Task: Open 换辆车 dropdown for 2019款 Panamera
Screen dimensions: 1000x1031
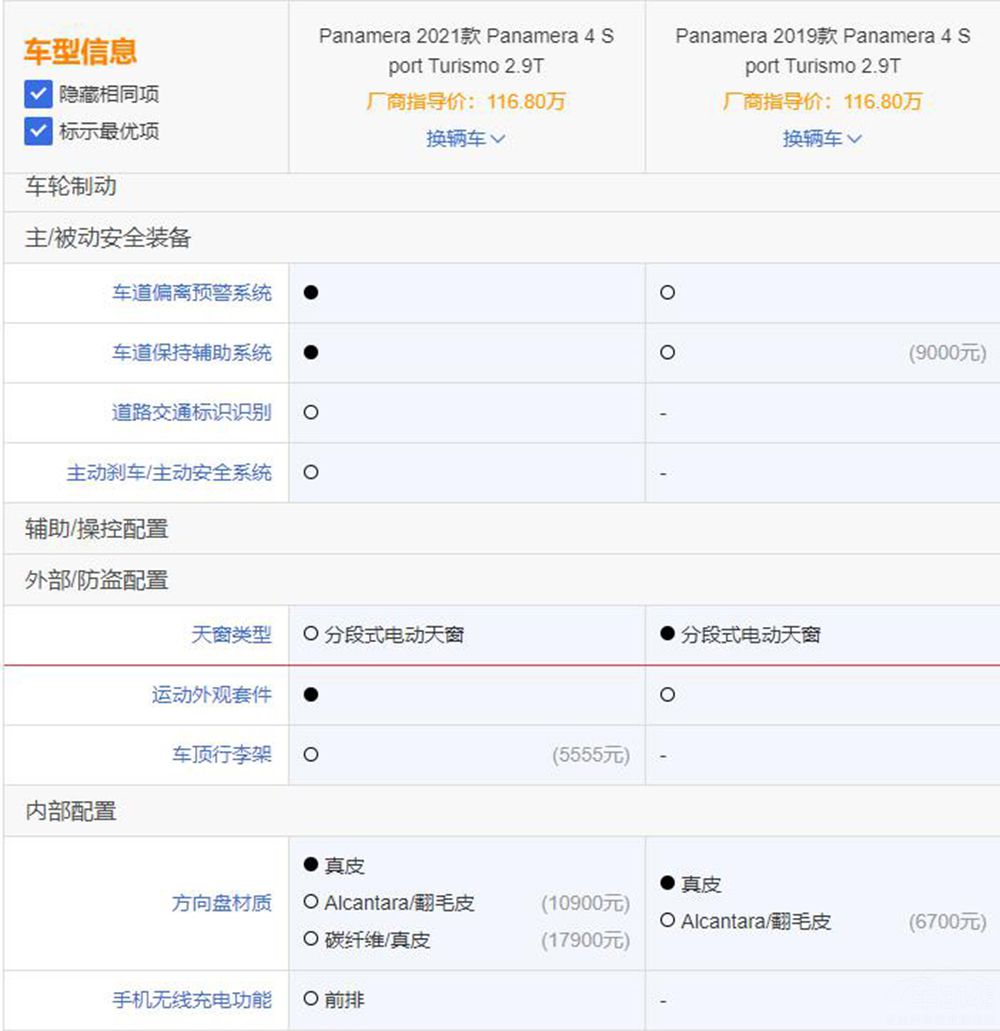Action: pyautogui.click(x=822, y=139)
